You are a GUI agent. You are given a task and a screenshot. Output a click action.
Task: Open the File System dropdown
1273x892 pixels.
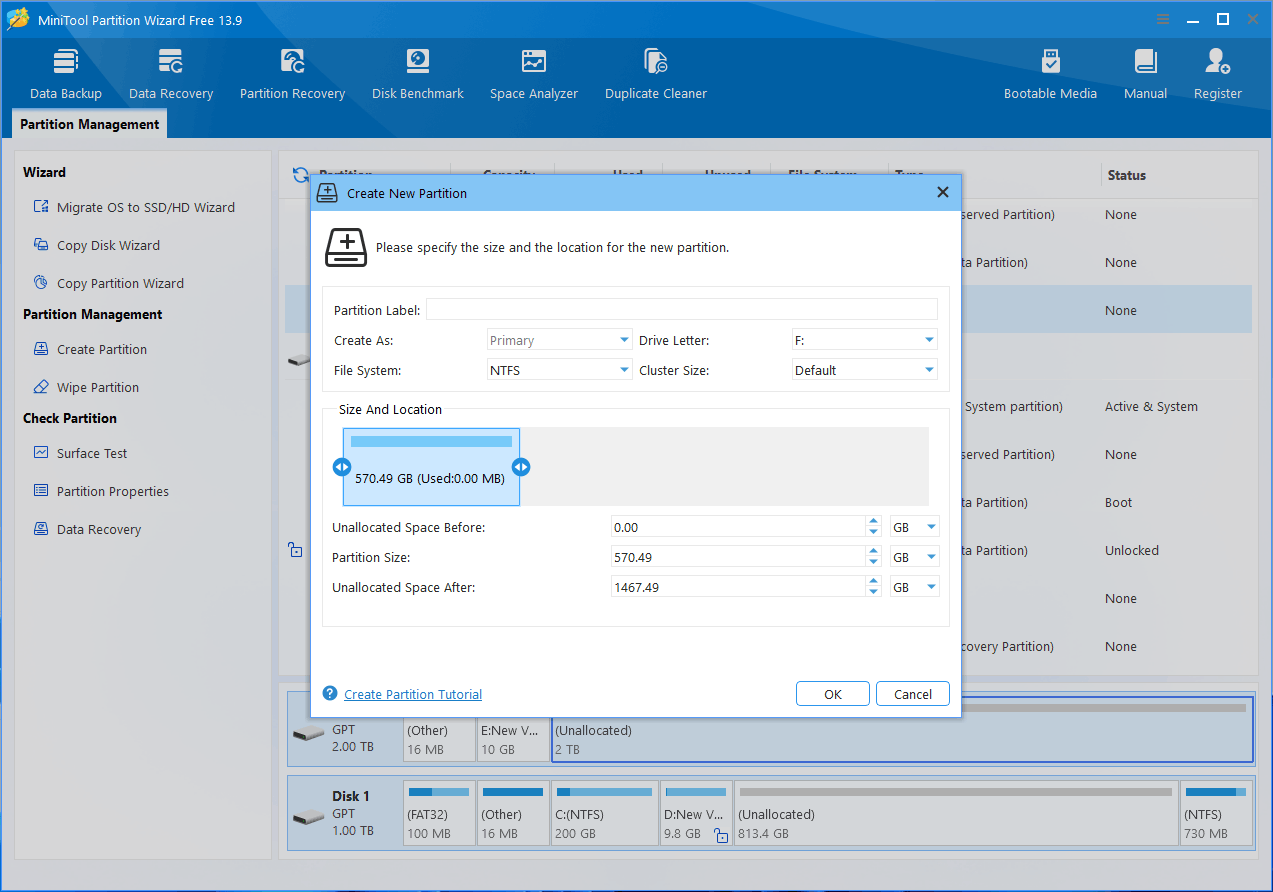click(x=559, y=370)
